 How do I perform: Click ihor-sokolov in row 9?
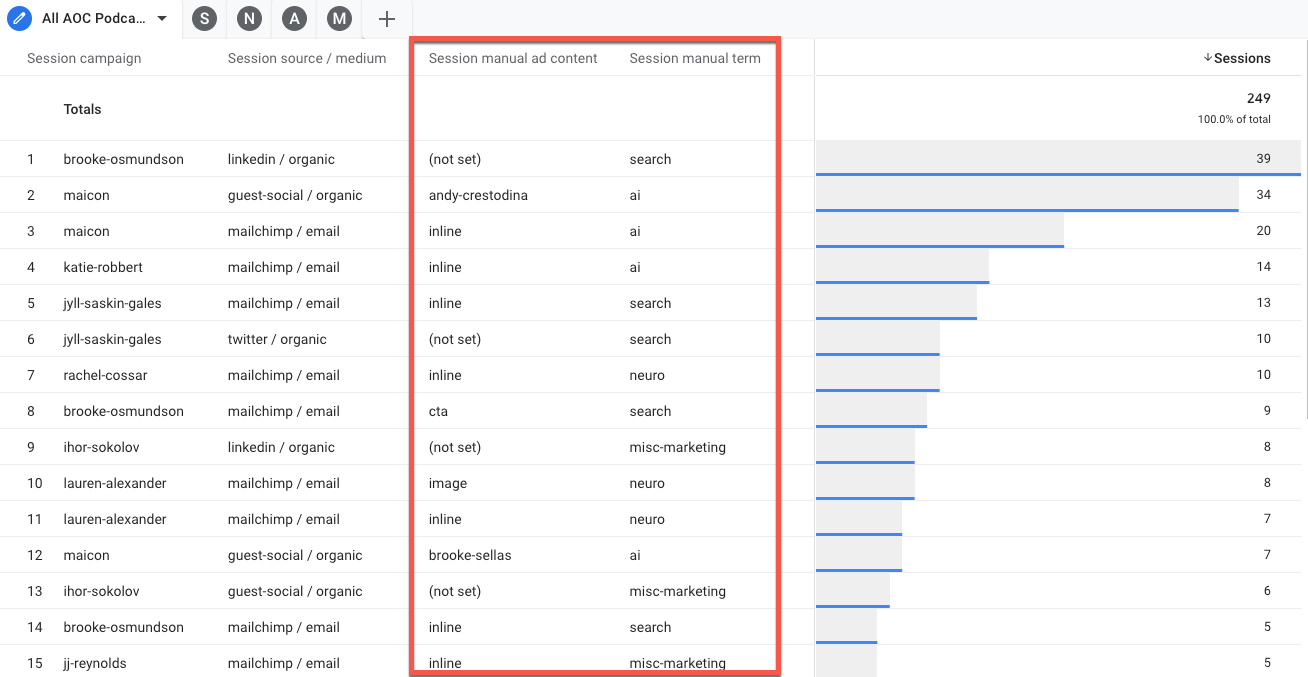pyautogui.click(x=101, y=447)
